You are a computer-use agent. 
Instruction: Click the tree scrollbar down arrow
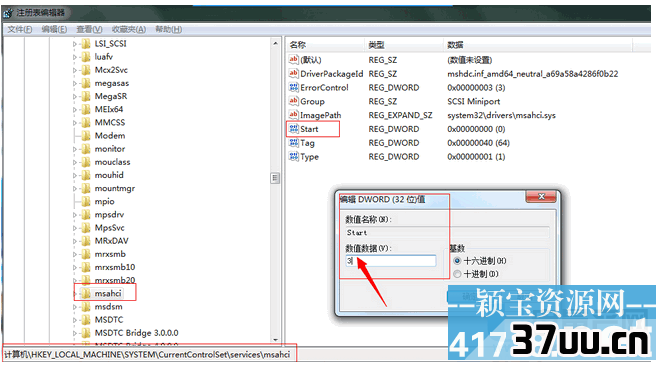pos(275,340)
